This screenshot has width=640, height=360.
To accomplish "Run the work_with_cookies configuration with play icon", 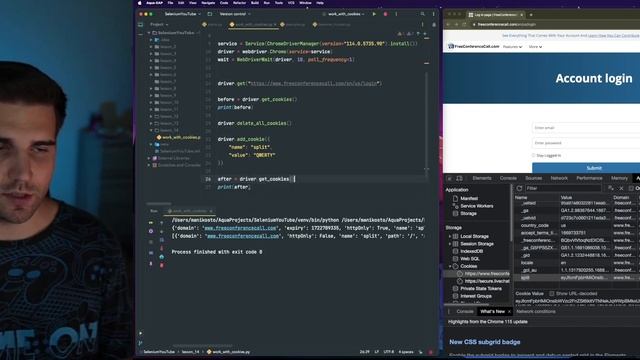I will tap(374, 14).
